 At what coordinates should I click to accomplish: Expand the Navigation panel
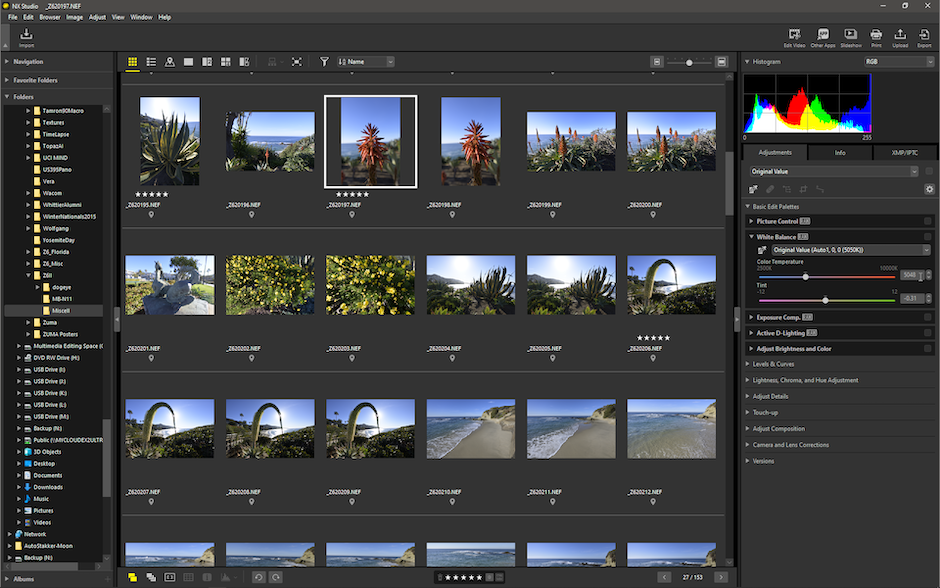coord(7,61)
